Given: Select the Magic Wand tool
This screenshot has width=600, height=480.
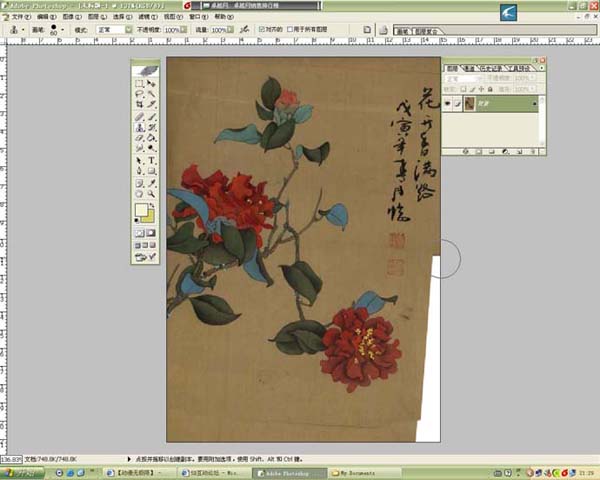Looking at the screenshot, I should [x=152, y=94].
